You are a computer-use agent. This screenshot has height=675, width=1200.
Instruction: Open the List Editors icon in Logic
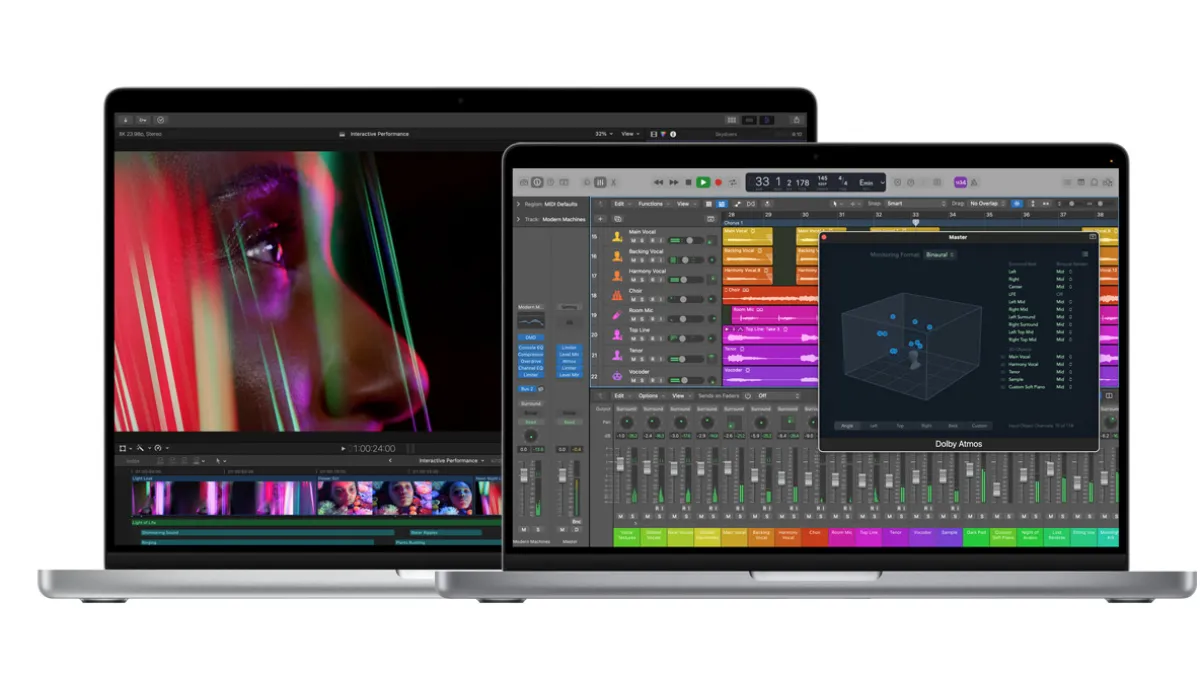coord(1067,182)
